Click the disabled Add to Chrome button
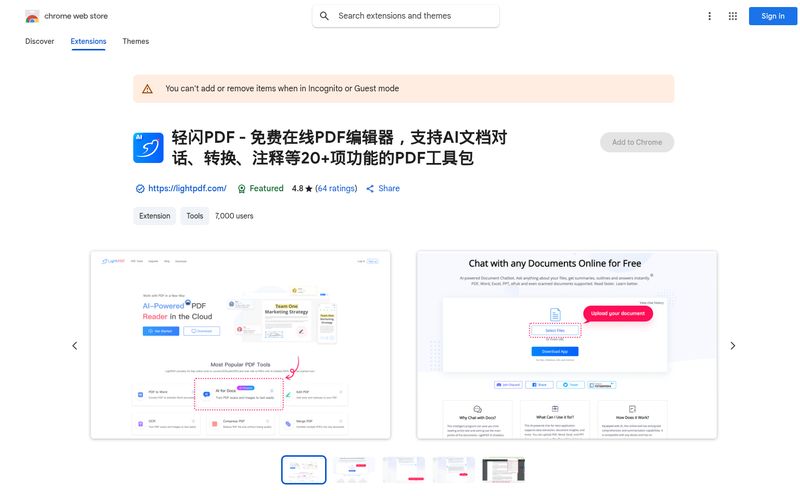This screenshot has width=800, height=496. click(637, 142)
